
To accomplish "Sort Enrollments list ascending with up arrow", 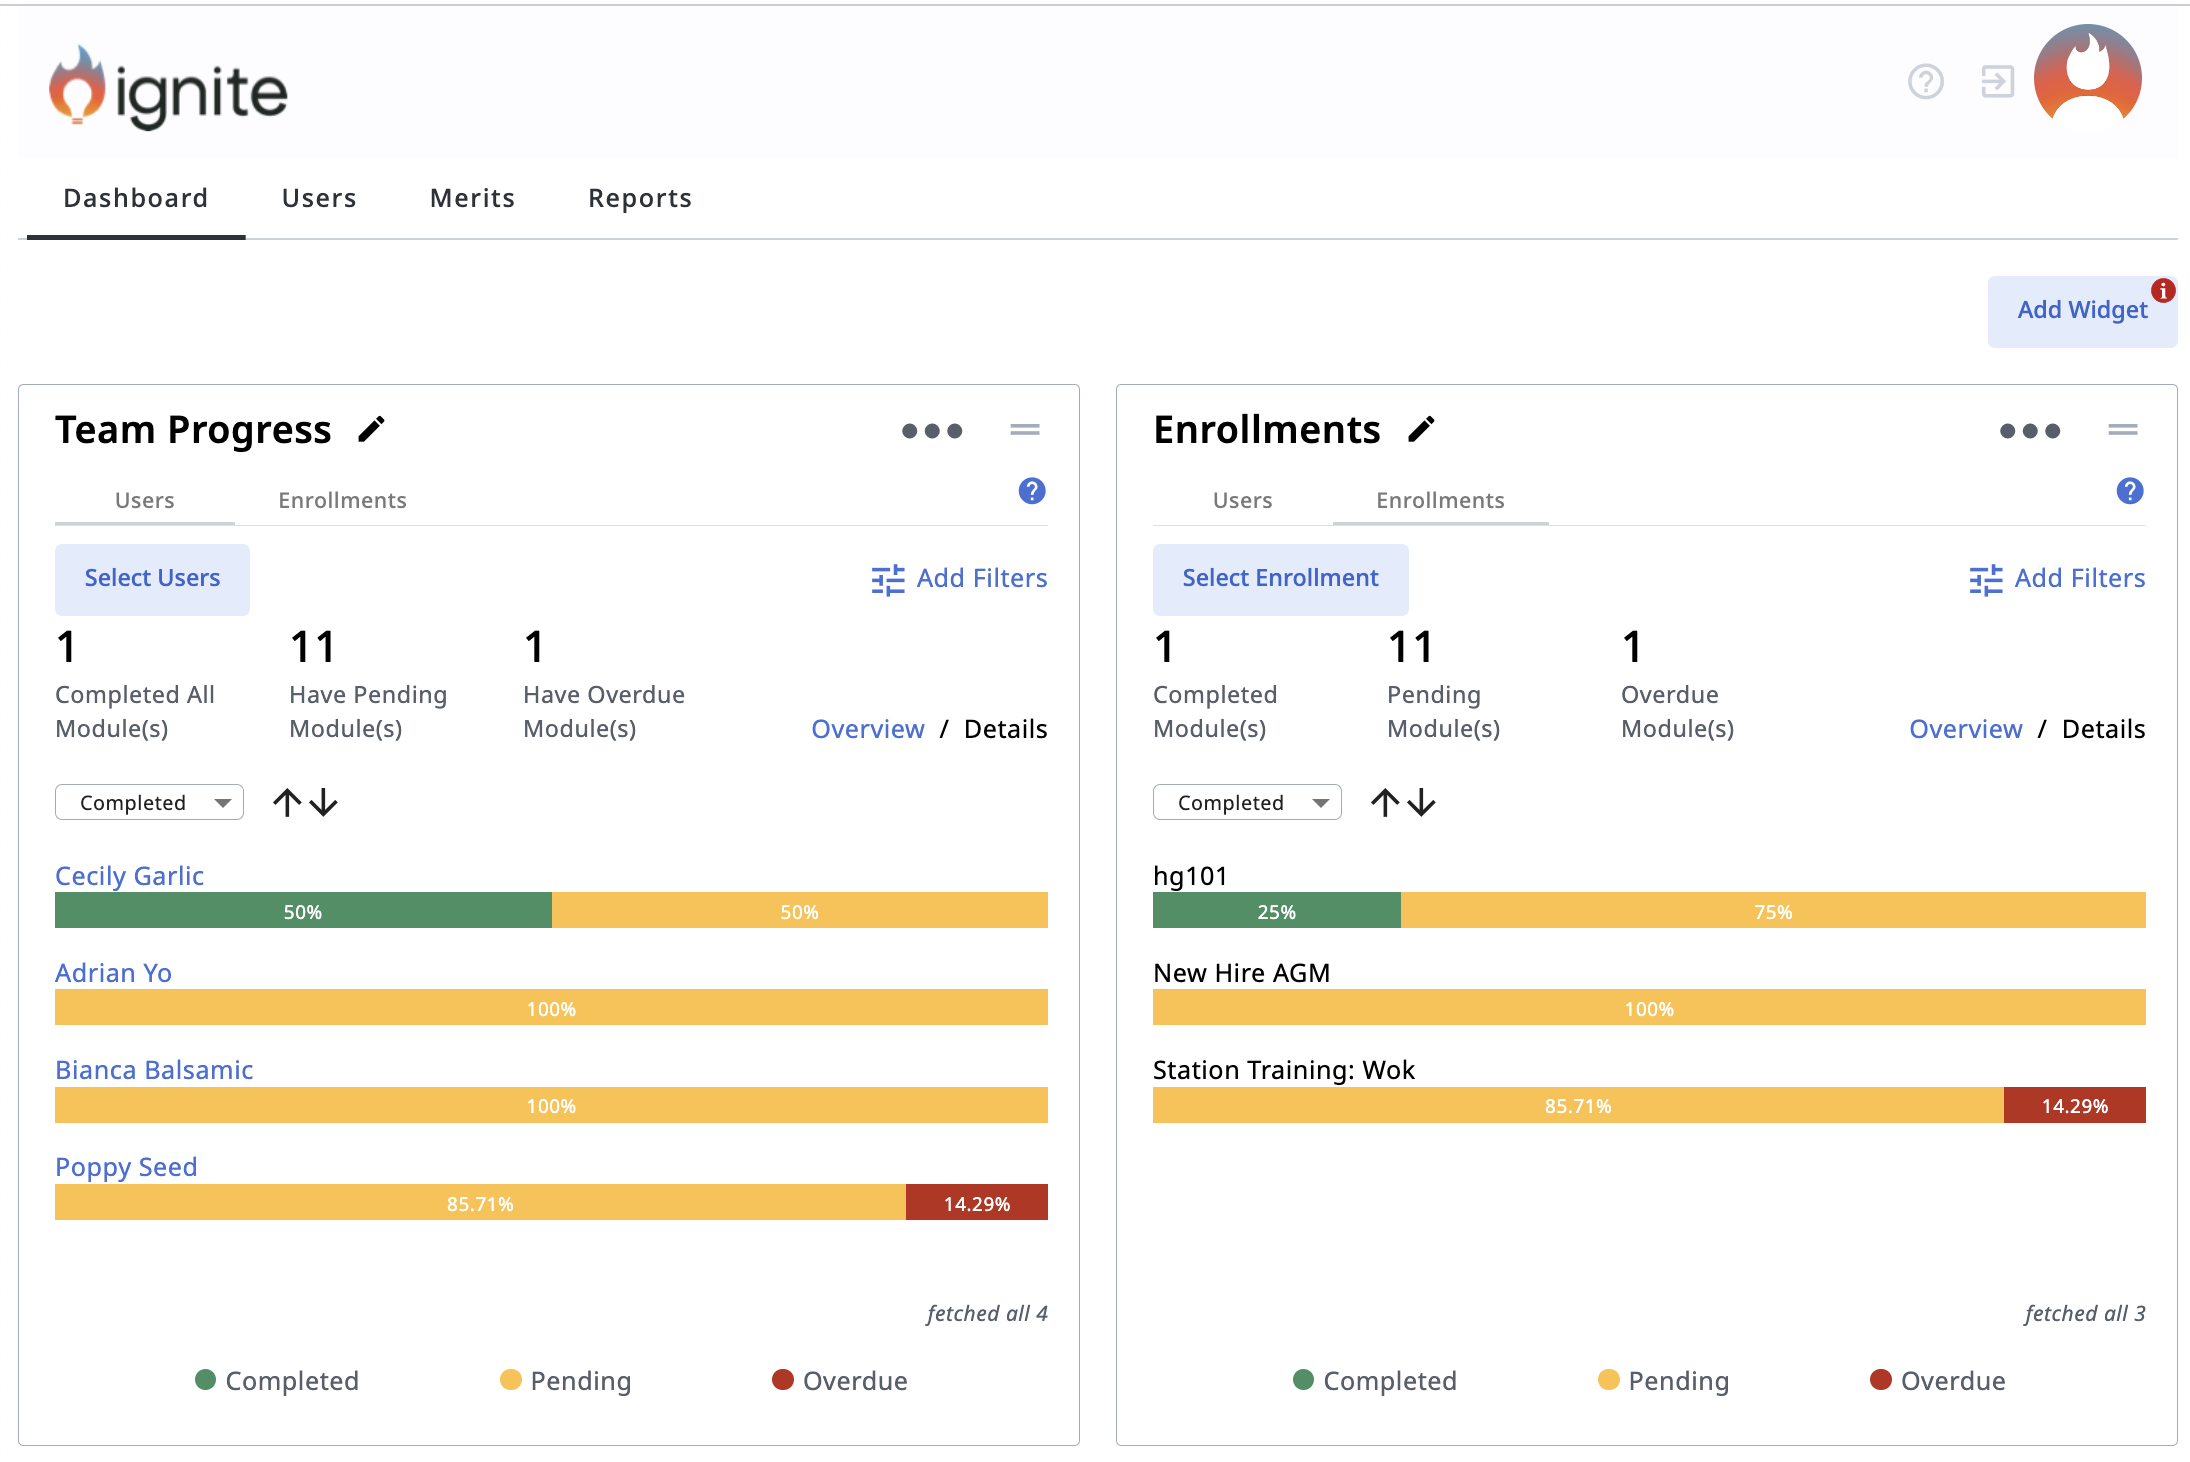I will 1385,803.
